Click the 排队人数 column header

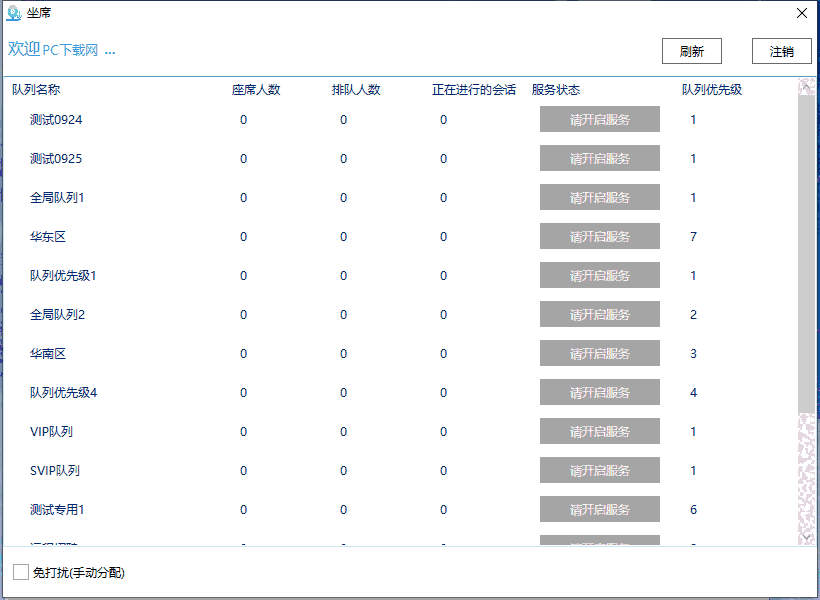[356, 89]
